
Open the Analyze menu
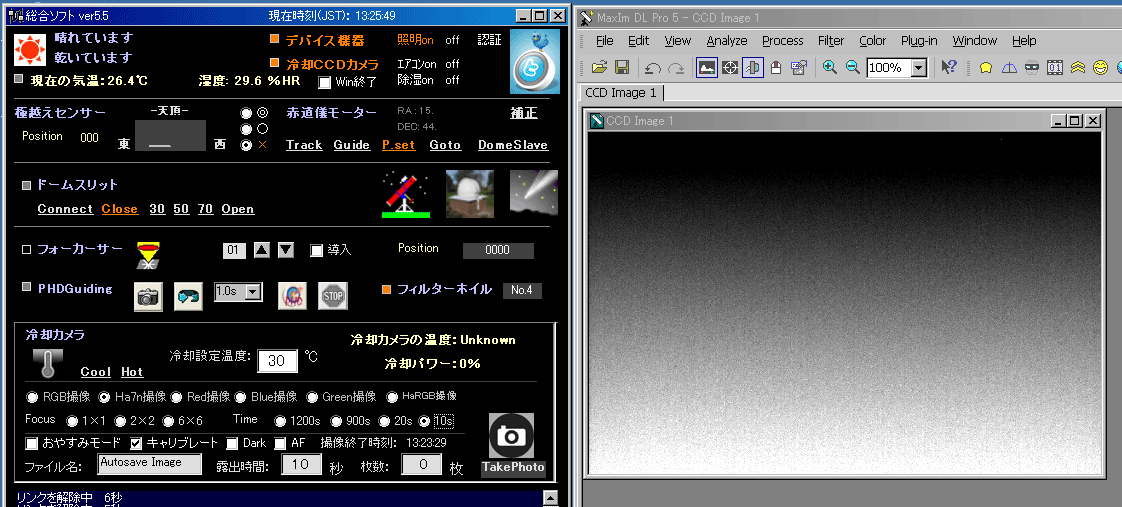coord(727,41)
